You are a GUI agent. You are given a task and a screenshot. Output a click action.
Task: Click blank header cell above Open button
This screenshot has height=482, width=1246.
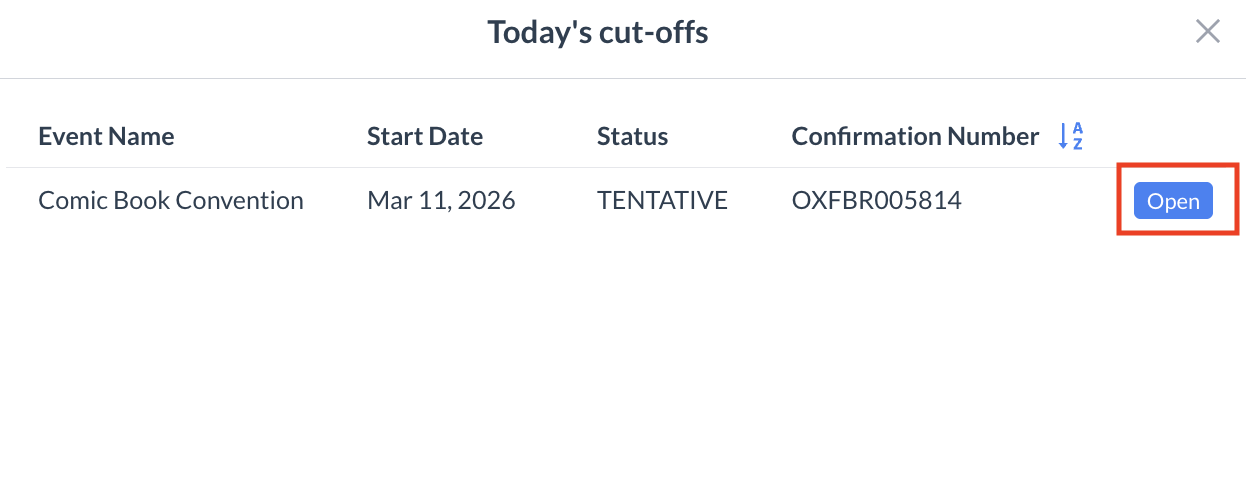(x=1173, y=137)
